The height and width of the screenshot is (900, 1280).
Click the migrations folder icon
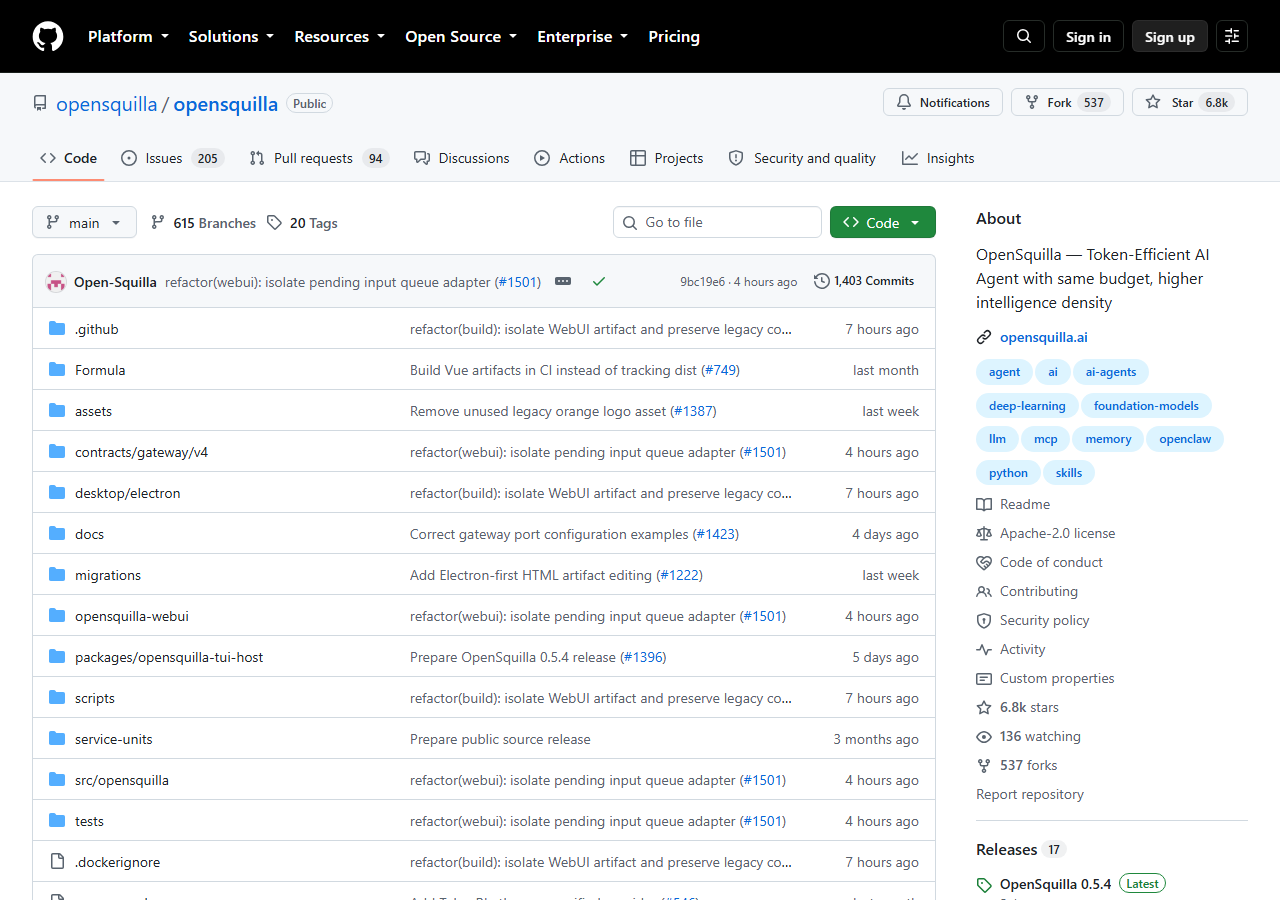click(57, 575)
